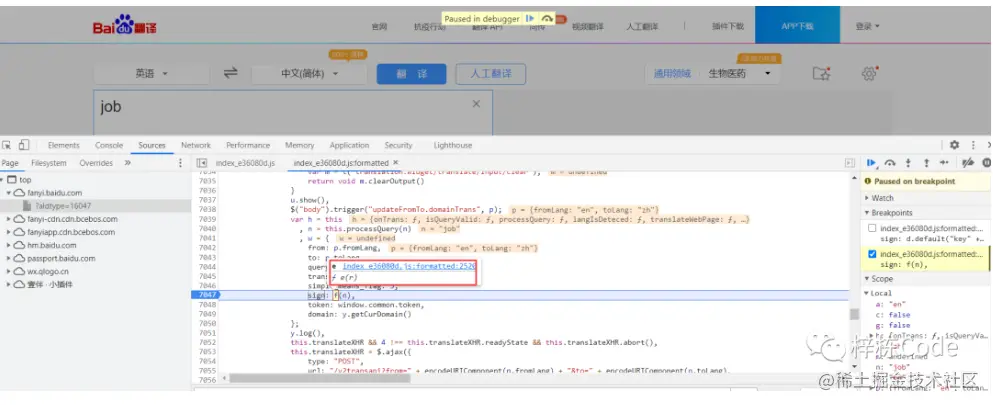Open the source language English dropdown
Screen dimensions: 993x405
[x=151, y=73]
